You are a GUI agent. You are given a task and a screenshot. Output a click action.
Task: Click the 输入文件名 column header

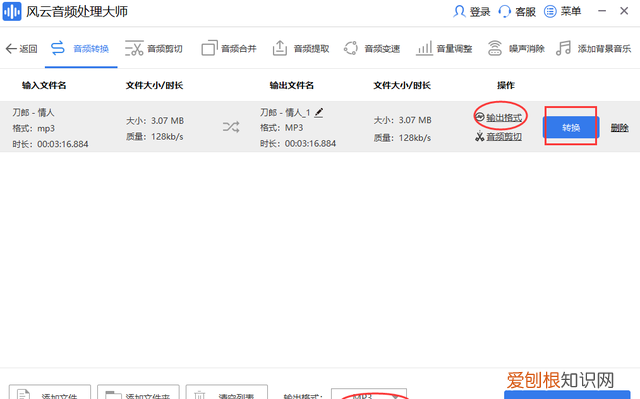click(44, 85)
